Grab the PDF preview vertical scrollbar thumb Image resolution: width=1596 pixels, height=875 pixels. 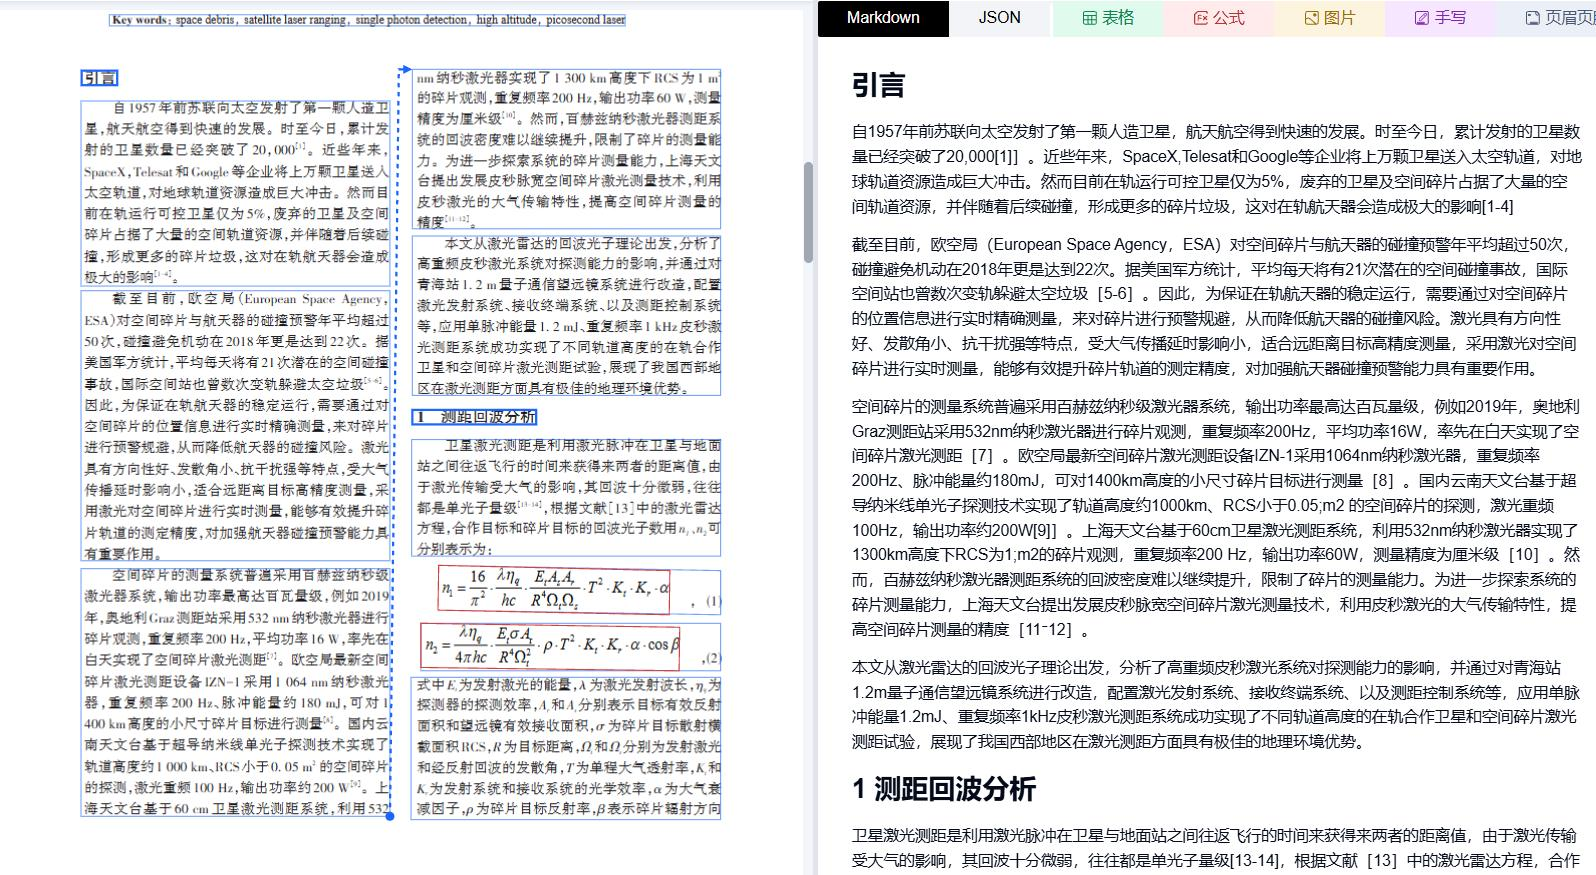[x=808, y=212]
